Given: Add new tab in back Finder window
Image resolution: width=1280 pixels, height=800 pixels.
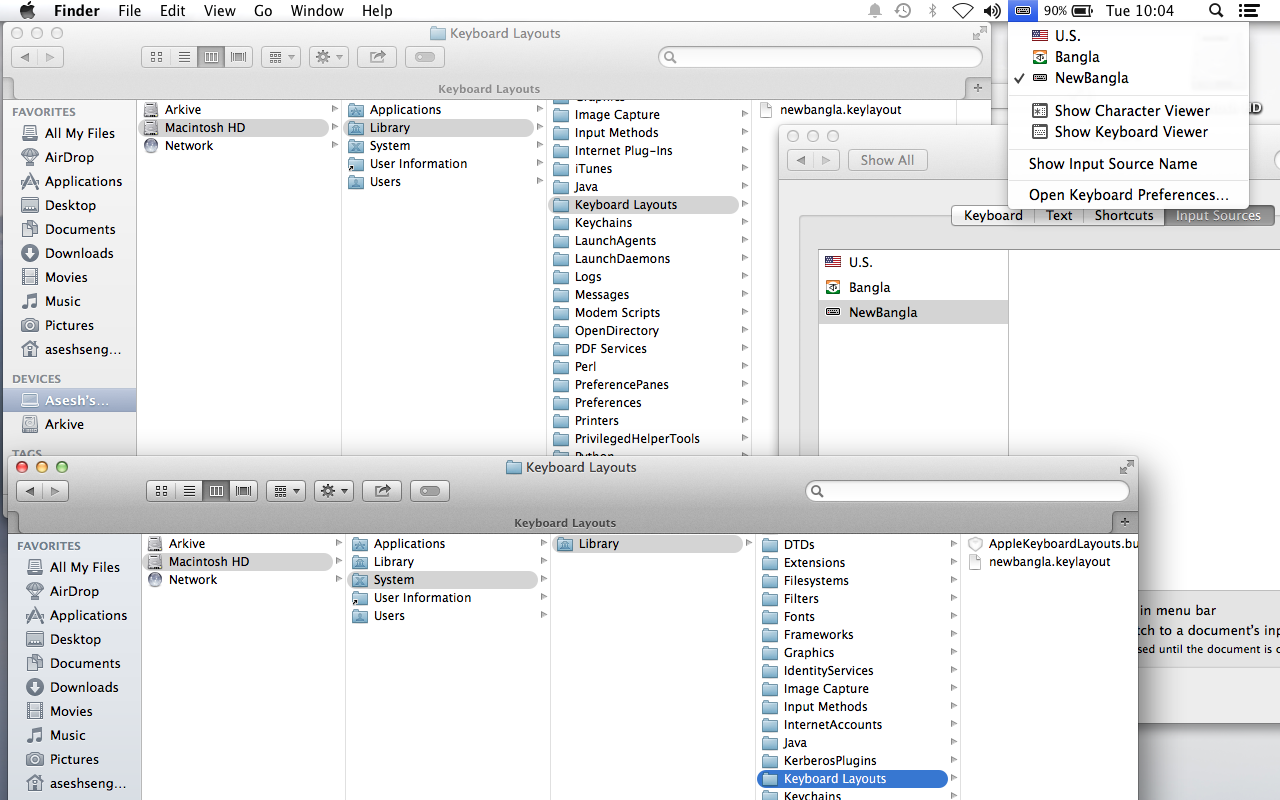Looking at the screenshot, I should (978, 88).
